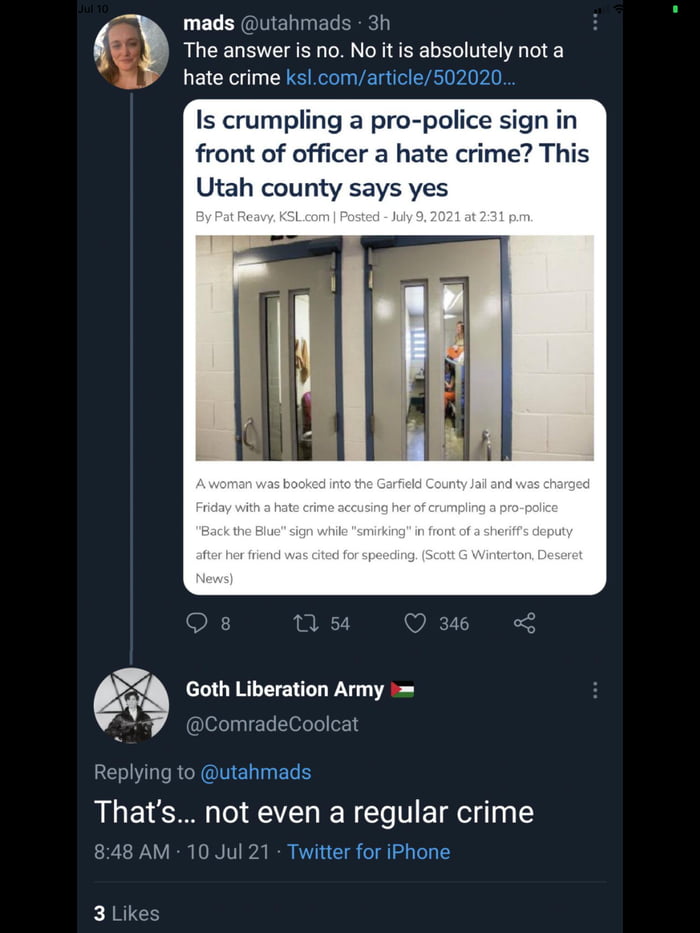Click the article headline about pro-police sign
700x933 pixels.
[392, 153]
